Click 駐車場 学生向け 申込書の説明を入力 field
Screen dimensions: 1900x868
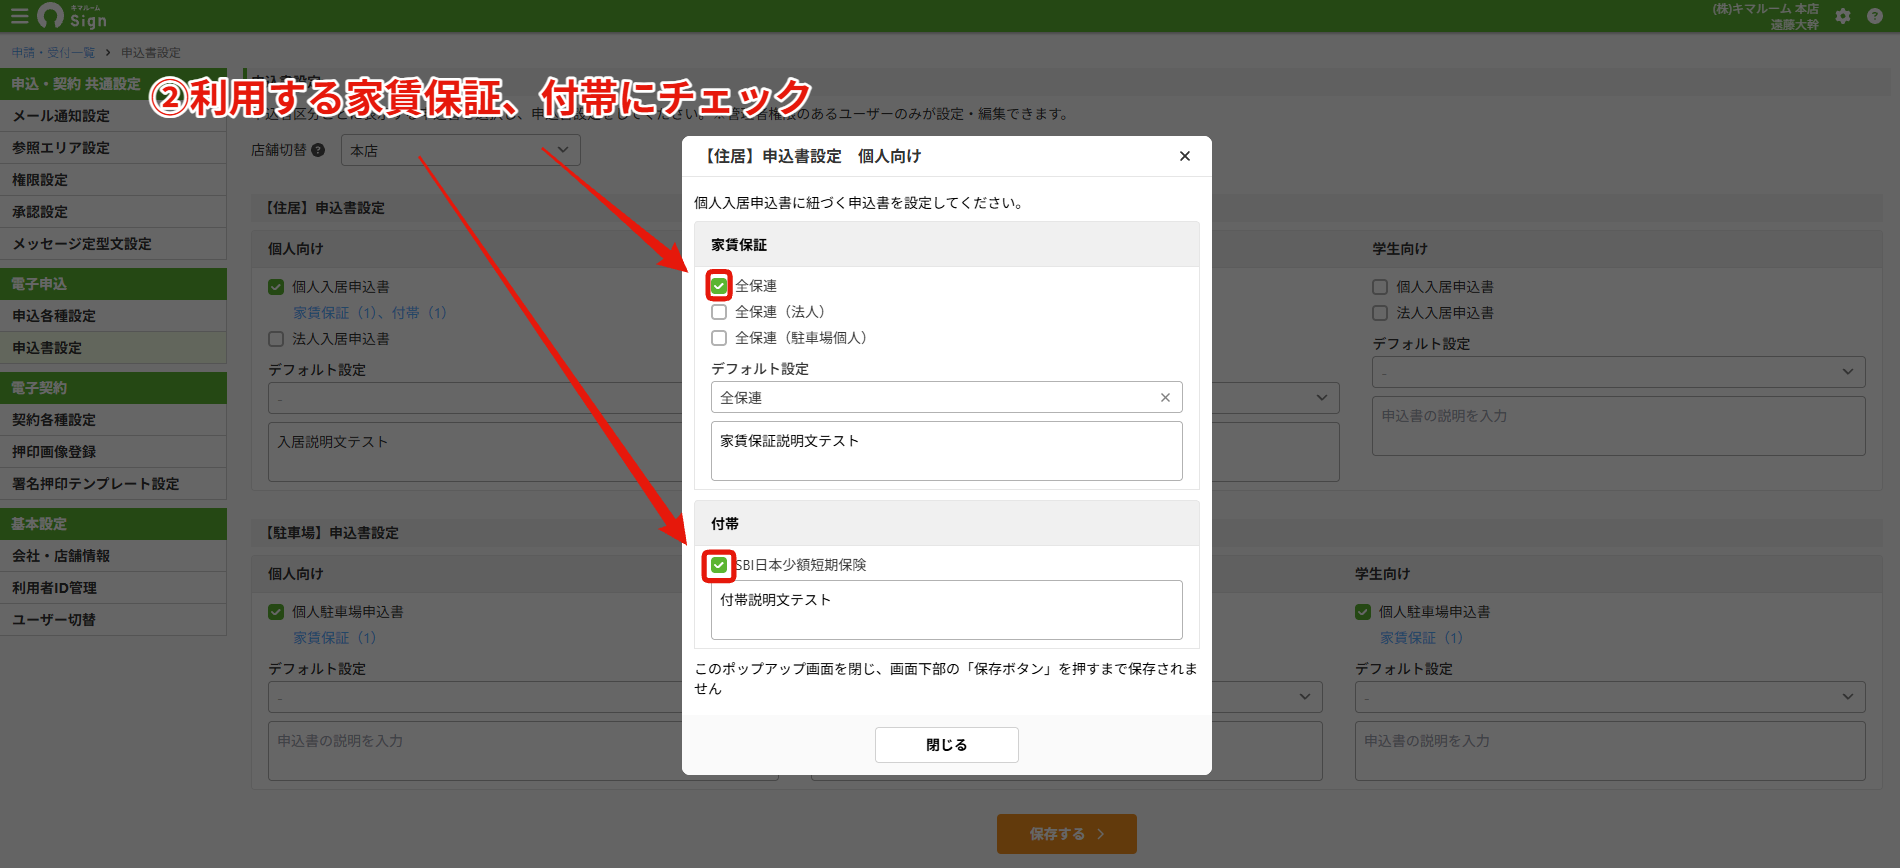[1610, 751]
